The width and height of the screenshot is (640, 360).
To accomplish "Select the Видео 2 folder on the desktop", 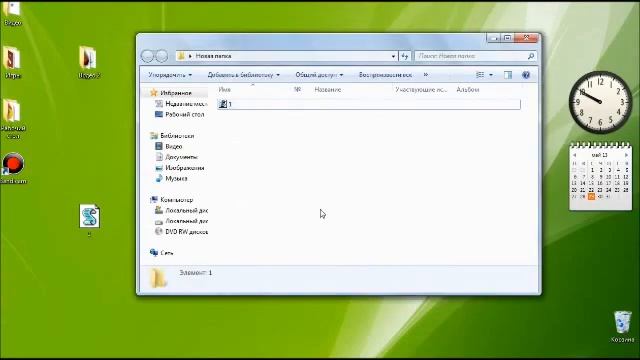I will click(x=89, y=62).
